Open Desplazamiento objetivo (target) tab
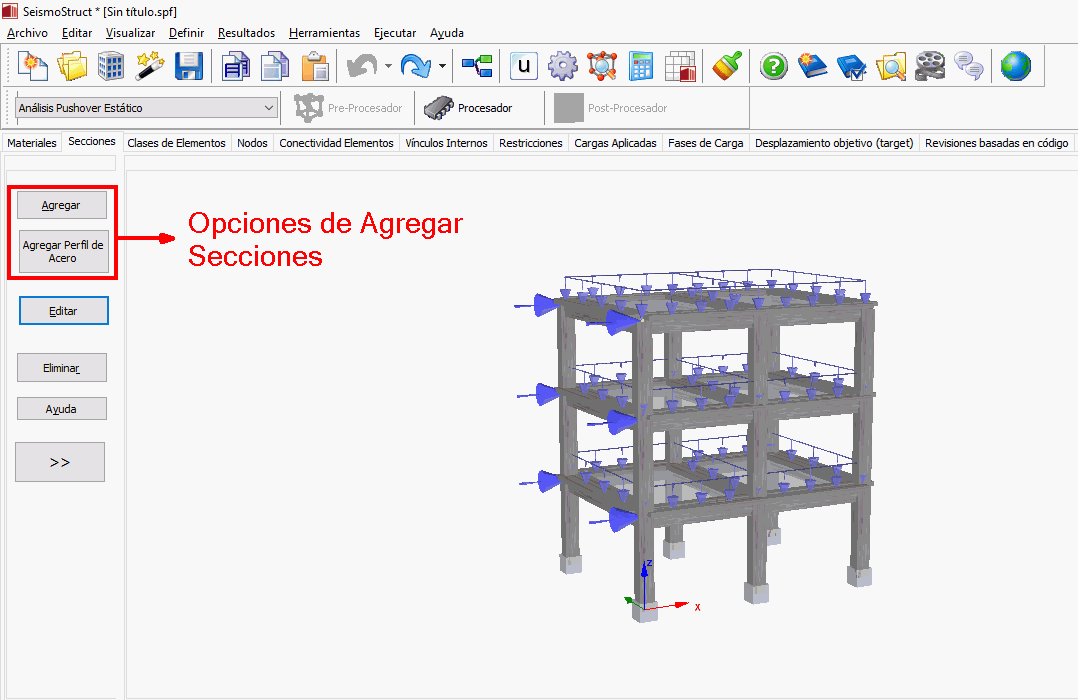 click(x=834, y=143)
